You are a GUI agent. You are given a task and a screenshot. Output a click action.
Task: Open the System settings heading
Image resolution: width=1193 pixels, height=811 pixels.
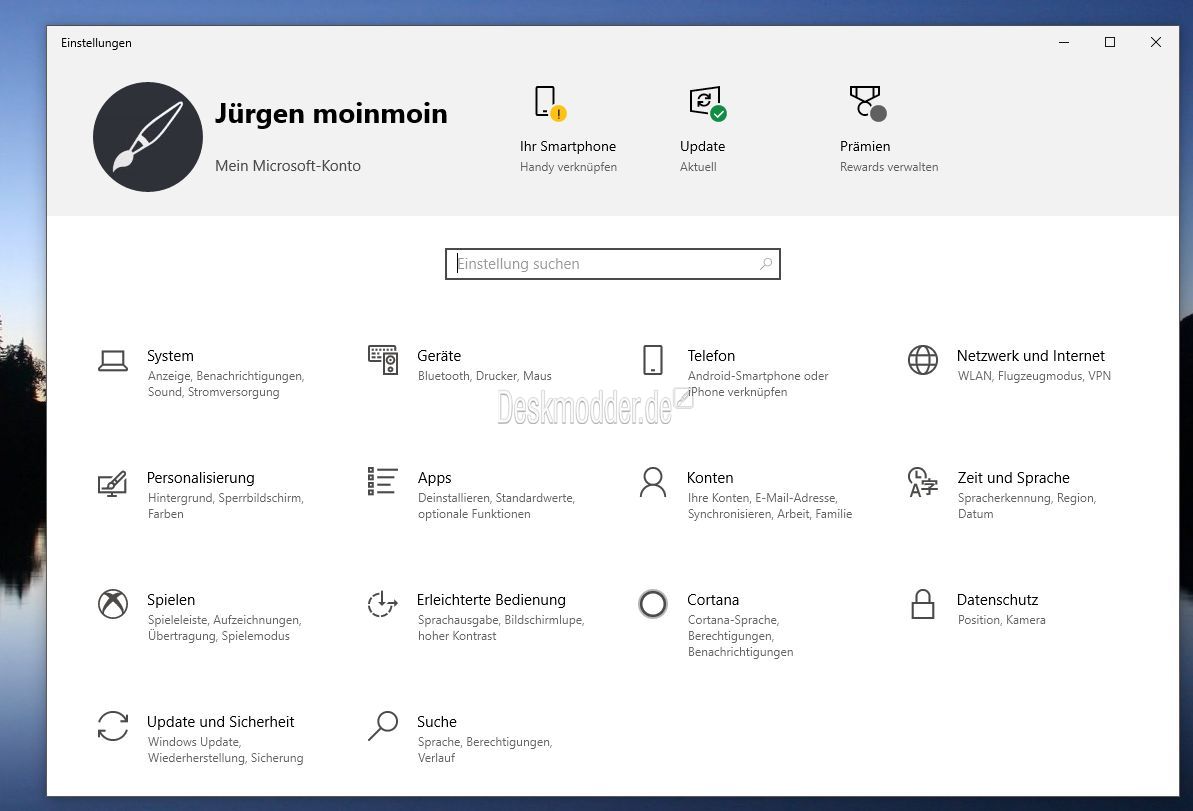170,356
